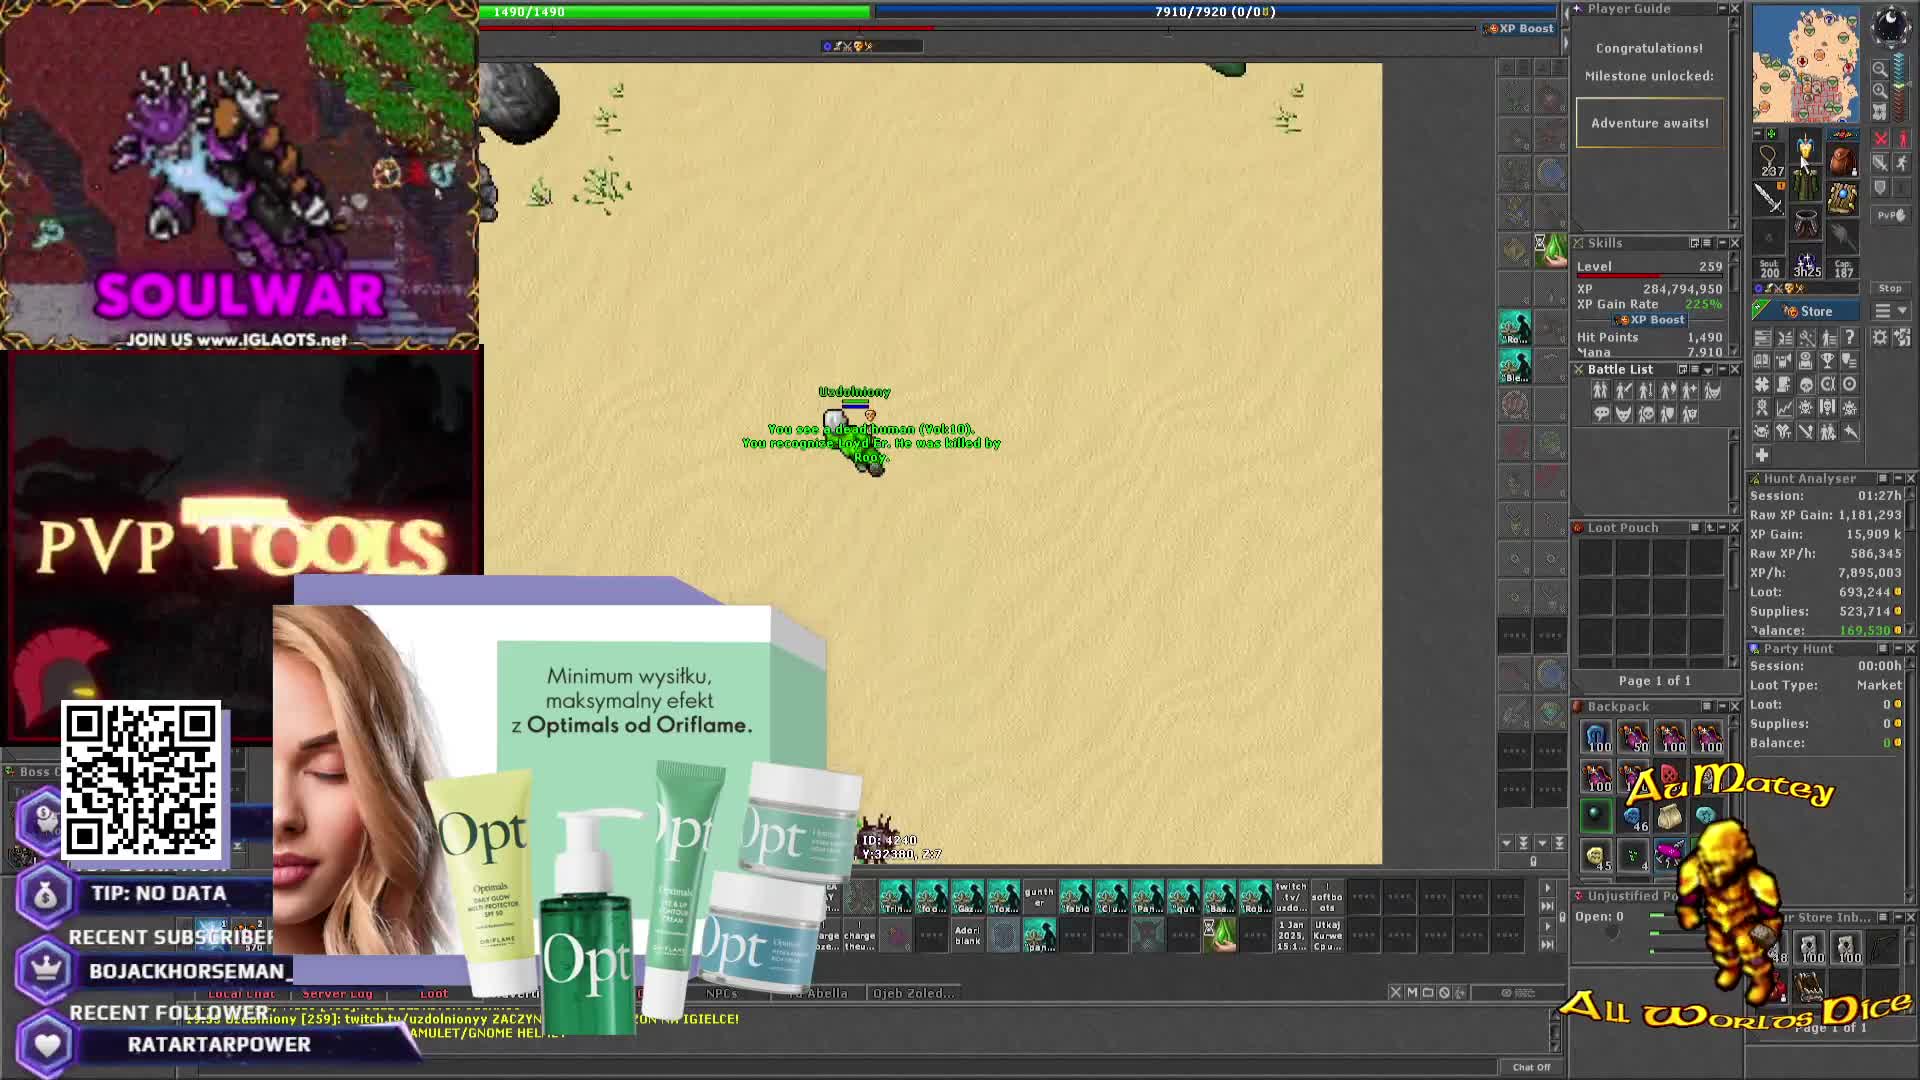Click the 'Adori blank' action bar hotkey
The height and width of the screenshot is (1080, 1920).
click(967, 936)
